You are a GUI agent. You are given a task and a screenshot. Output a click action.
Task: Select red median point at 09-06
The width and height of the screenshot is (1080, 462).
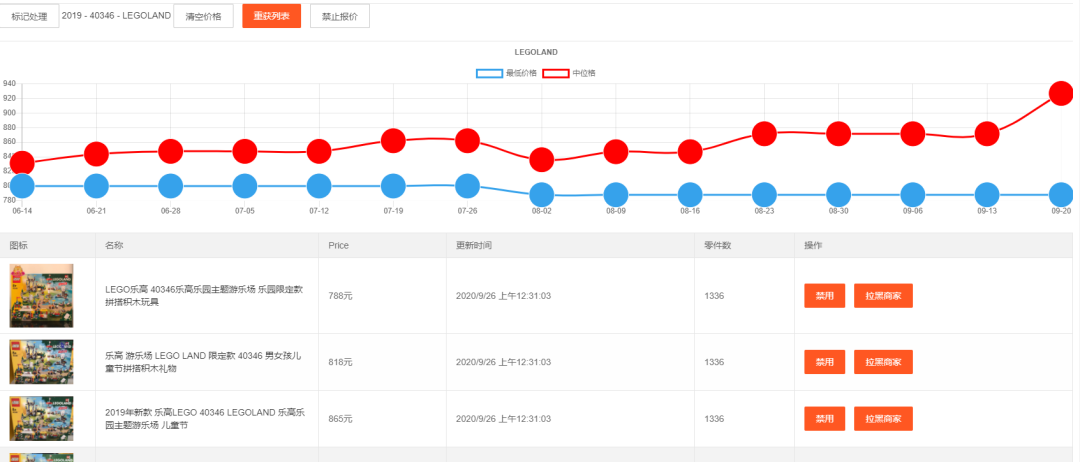coord(913,134)
